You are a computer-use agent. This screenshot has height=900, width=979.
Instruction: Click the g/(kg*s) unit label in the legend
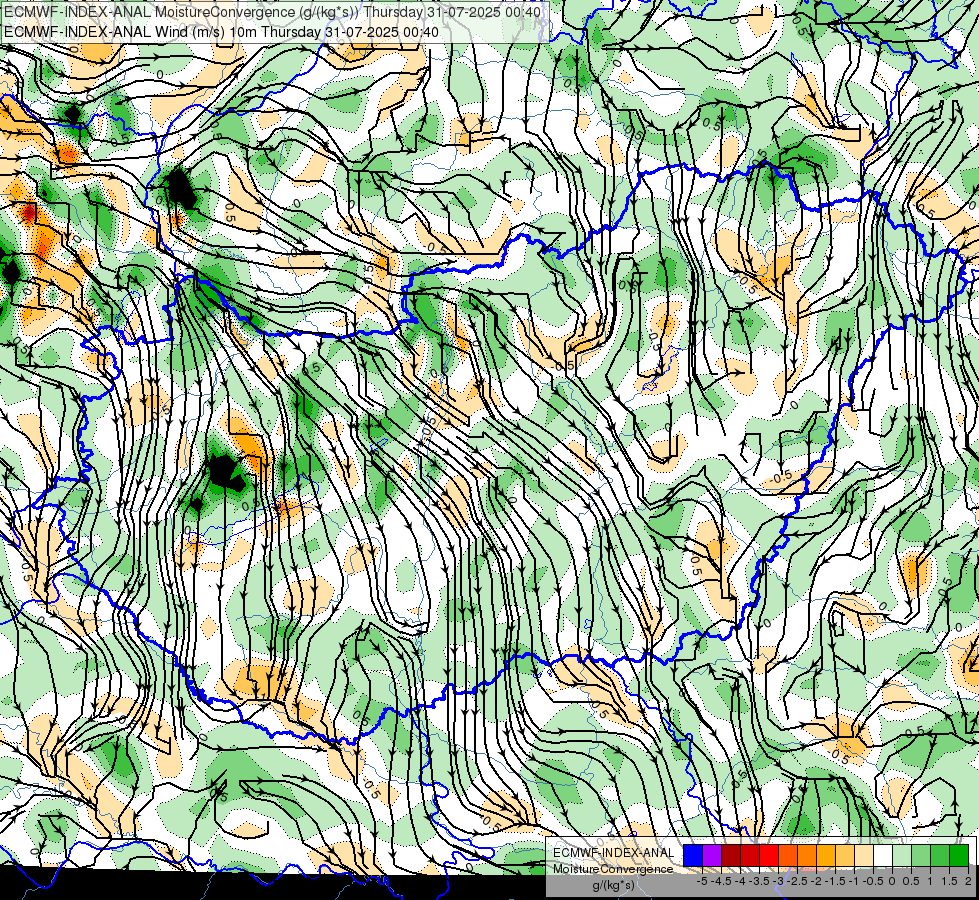pyautogui.click(x=614, y=886)
